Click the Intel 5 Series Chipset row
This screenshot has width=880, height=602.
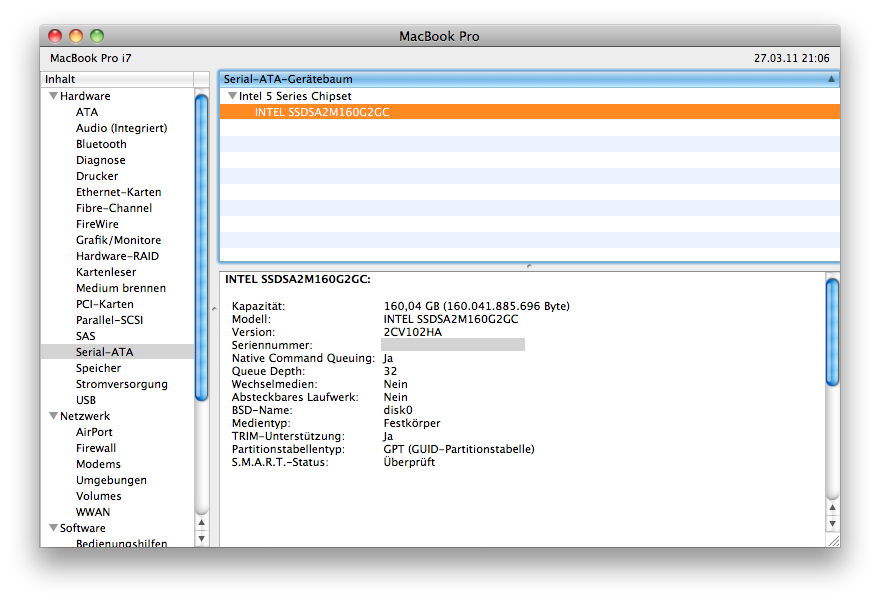coord(529,96)
